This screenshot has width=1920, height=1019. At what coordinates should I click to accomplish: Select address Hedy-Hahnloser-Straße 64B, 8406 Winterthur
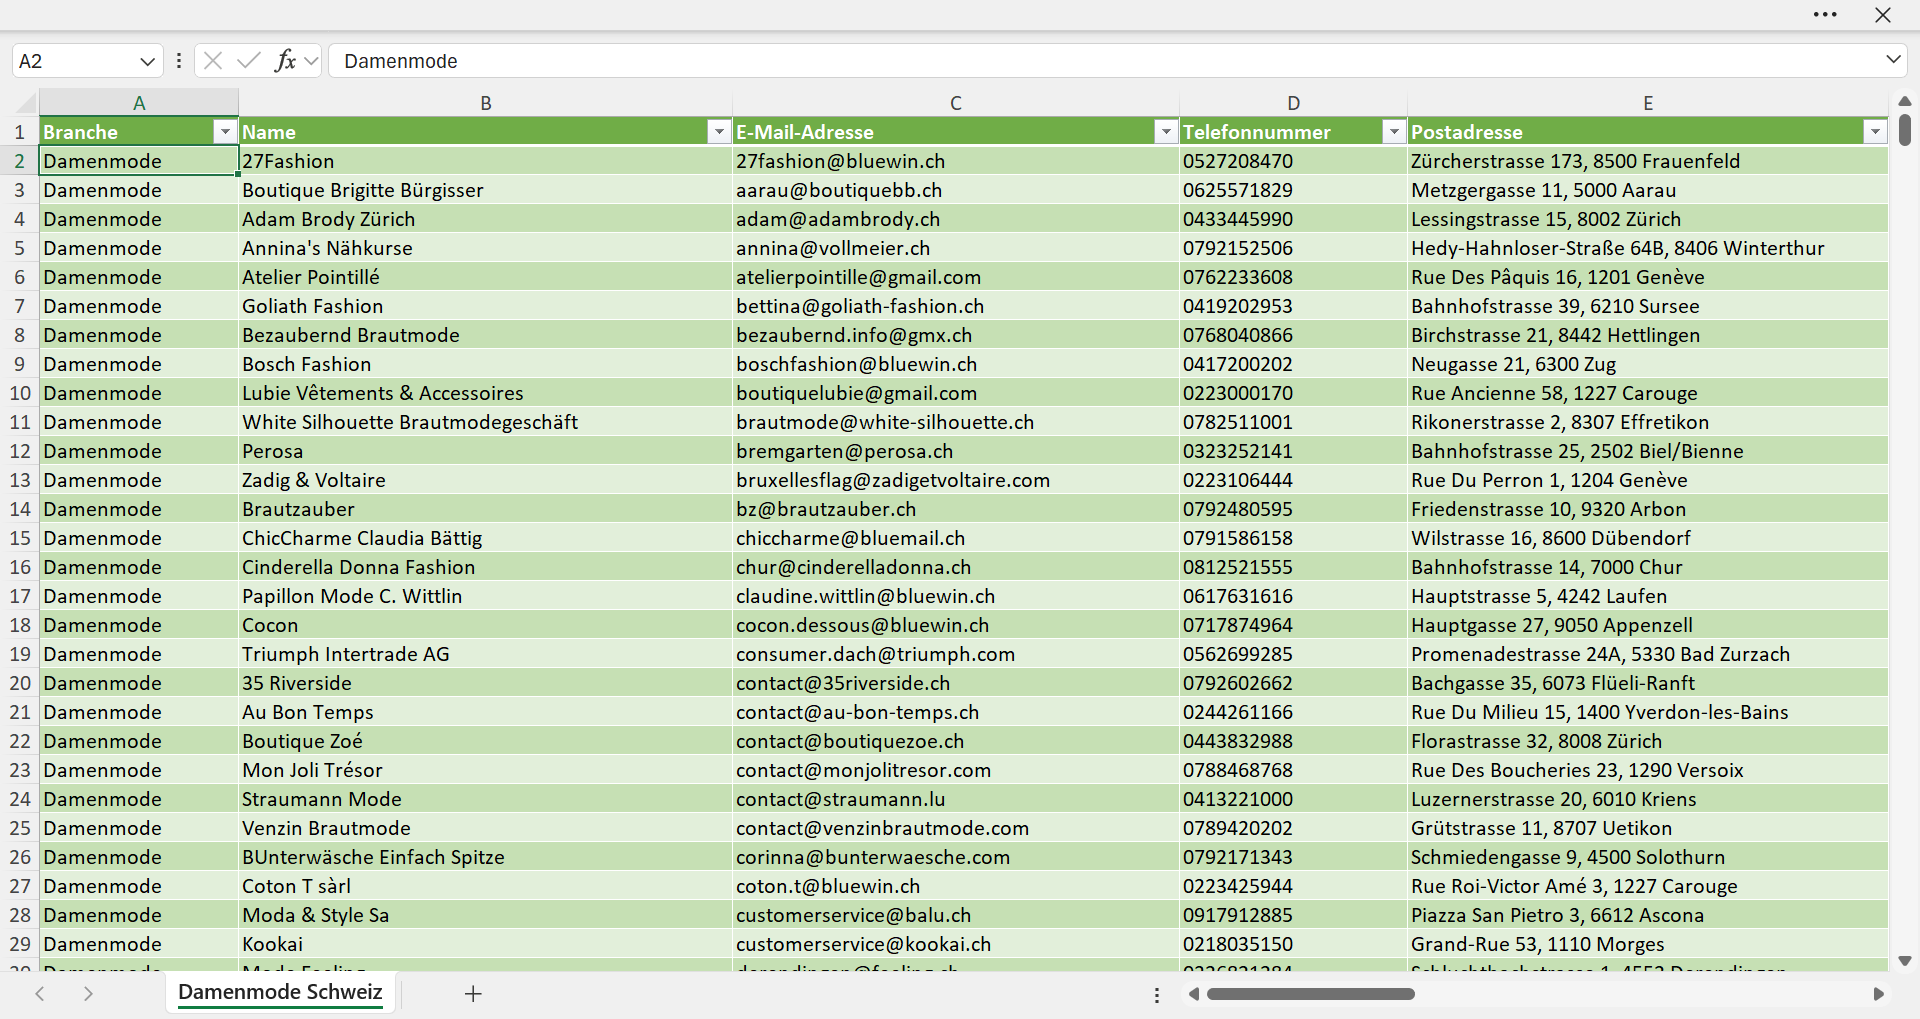[x=1648, y=248]
